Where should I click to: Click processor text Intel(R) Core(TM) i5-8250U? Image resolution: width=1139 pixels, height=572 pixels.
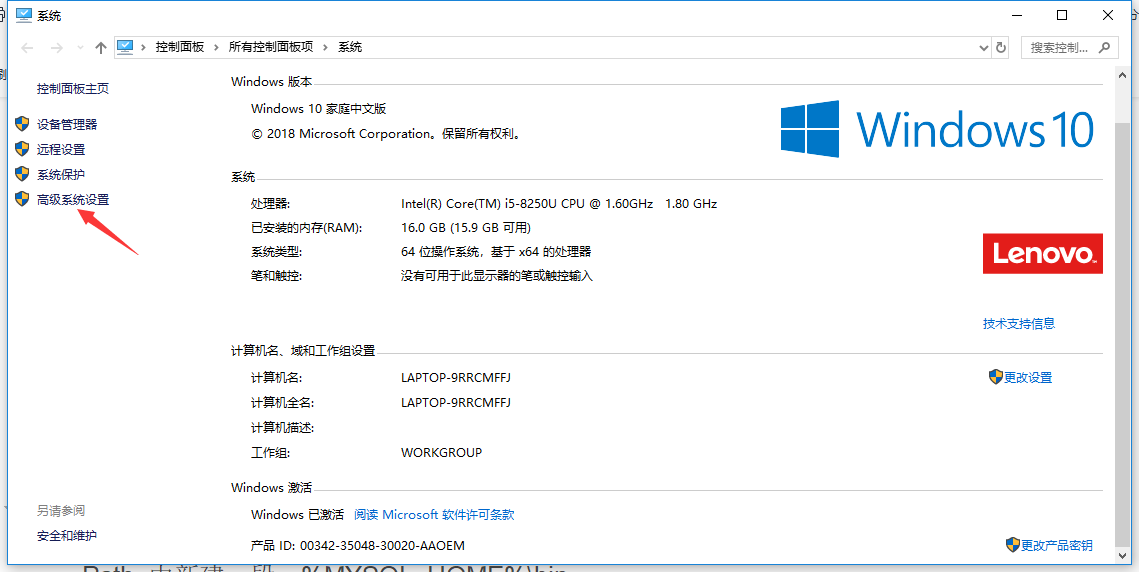(x=559, y=203)
